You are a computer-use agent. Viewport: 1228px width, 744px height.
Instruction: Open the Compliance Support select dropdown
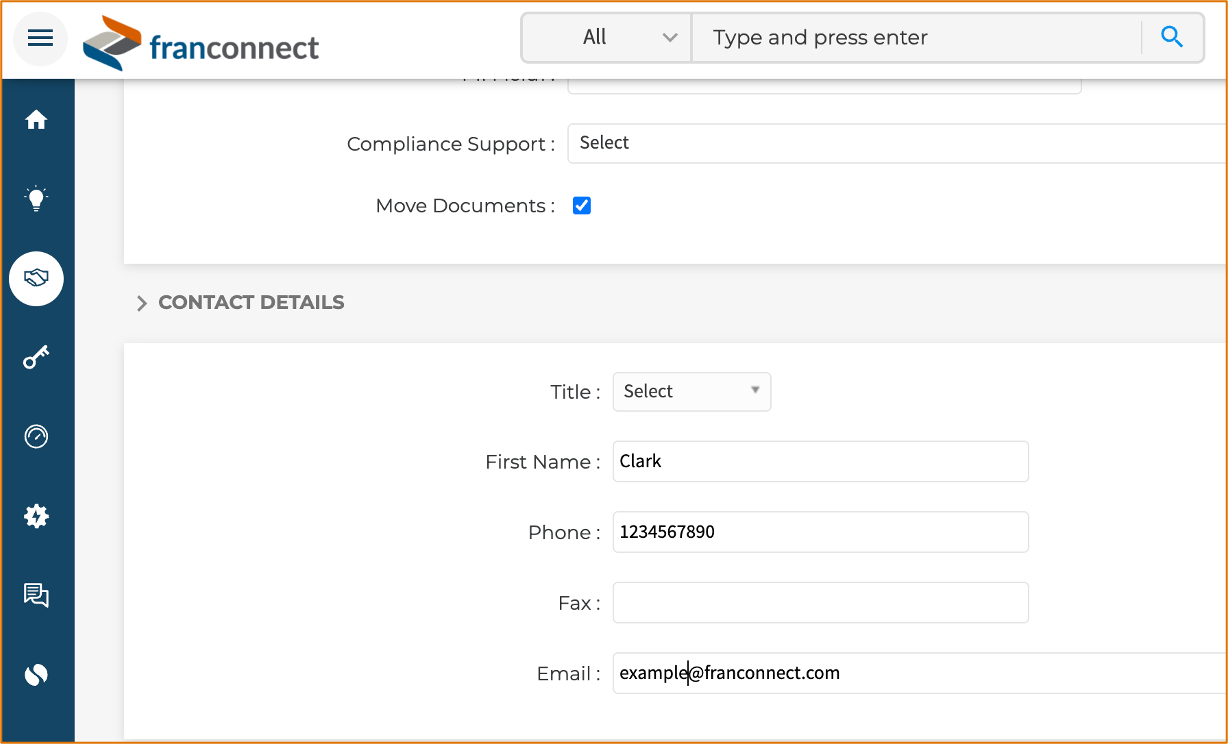(x=897, y=143)
